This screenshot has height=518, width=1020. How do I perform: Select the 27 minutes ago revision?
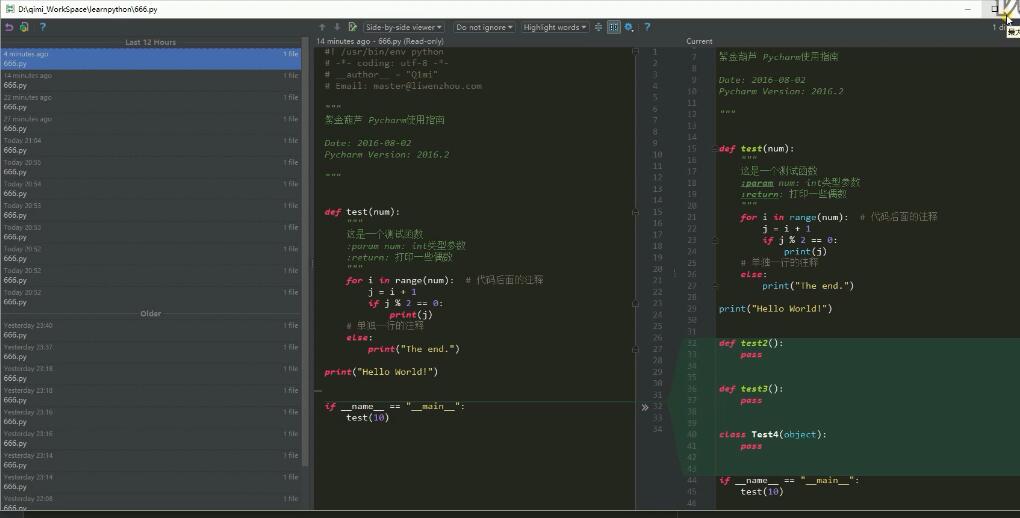(x=151, y=124)
